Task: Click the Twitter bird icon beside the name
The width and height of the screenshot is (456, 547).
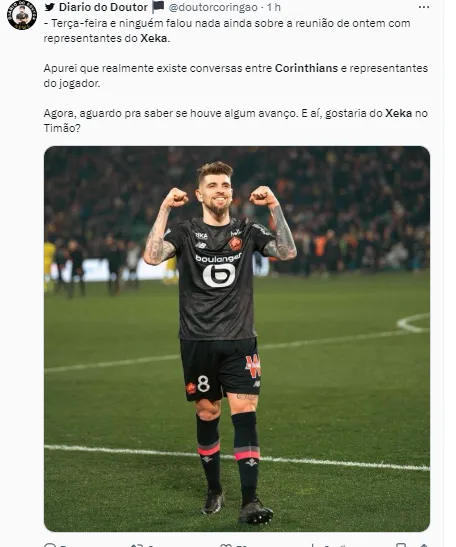Action: tap(50, 7)
